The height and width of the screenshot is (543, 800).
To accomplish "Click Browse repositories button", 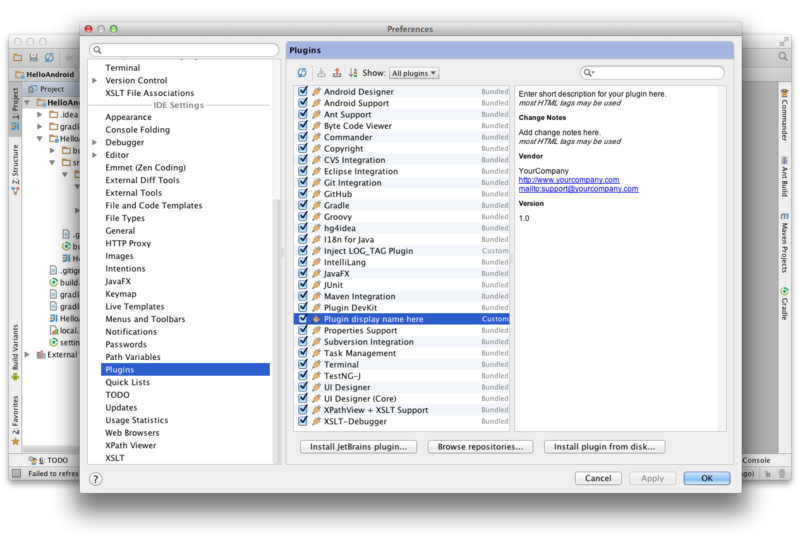I will 480,447.
